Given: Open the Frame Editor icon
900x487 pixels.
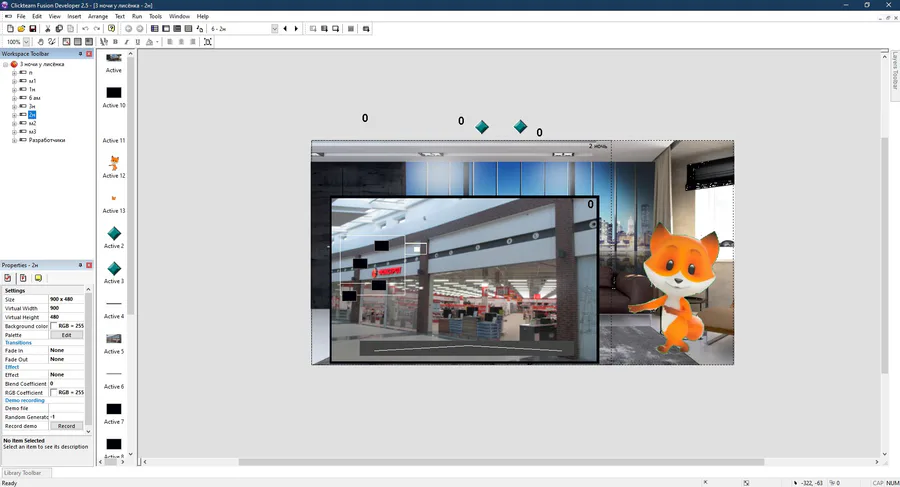Looking at the screenshot, I should pos(166,29).
